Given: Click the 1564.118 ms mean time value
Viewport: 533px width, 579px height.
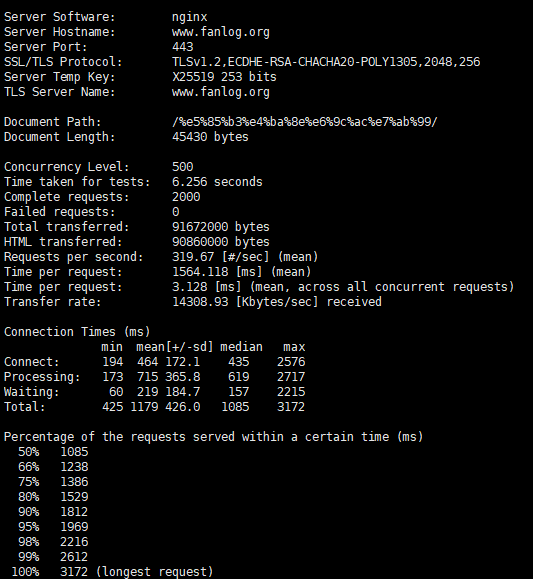Looking at the screenshot, I should [200, 272].
